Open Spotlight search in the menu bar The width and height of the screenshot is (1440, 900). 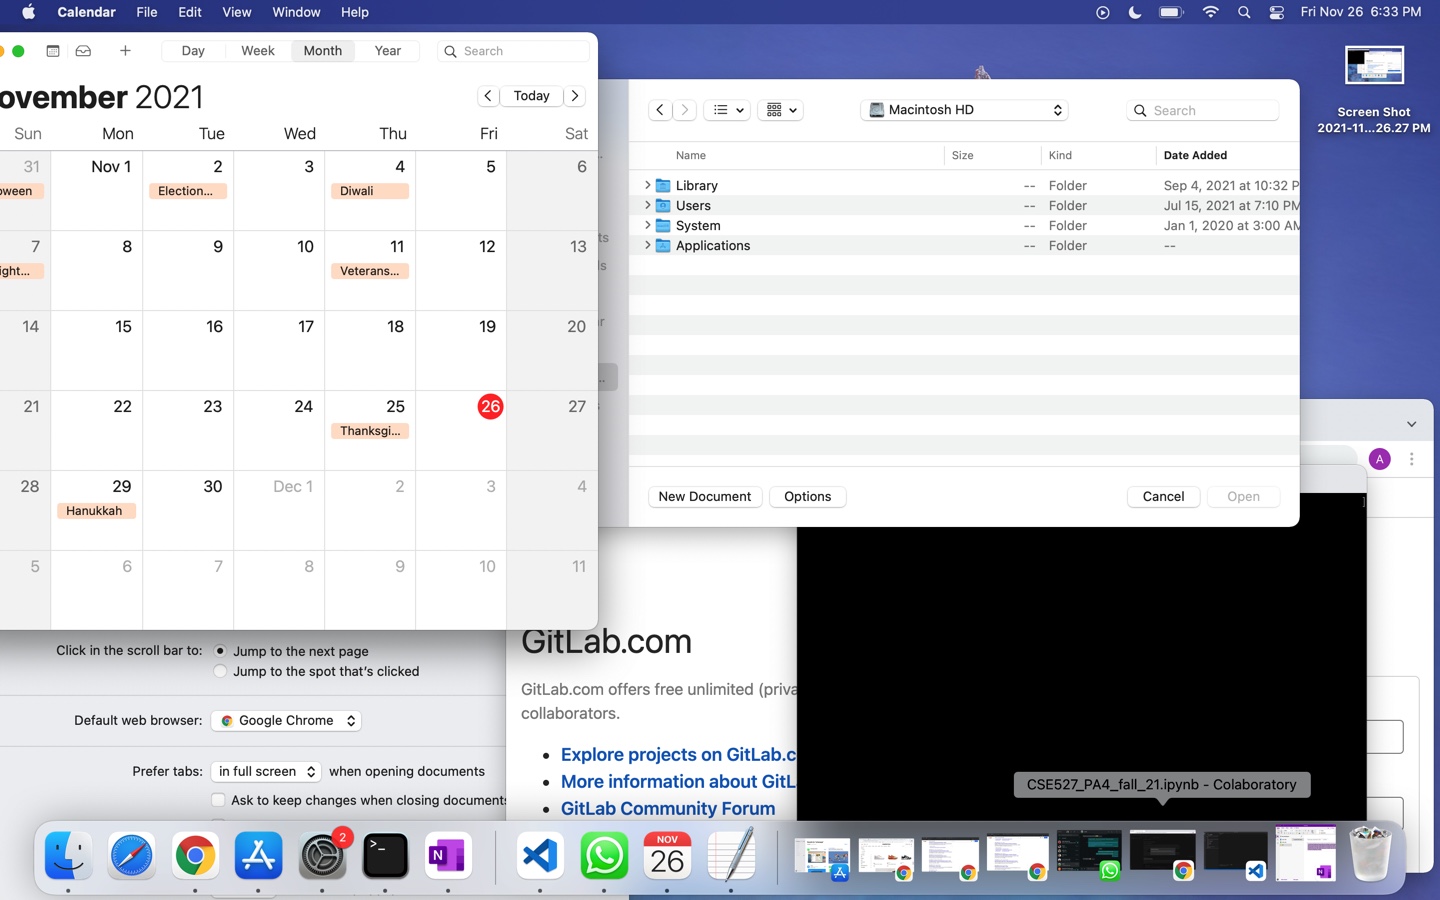[x=1244, y=12]
